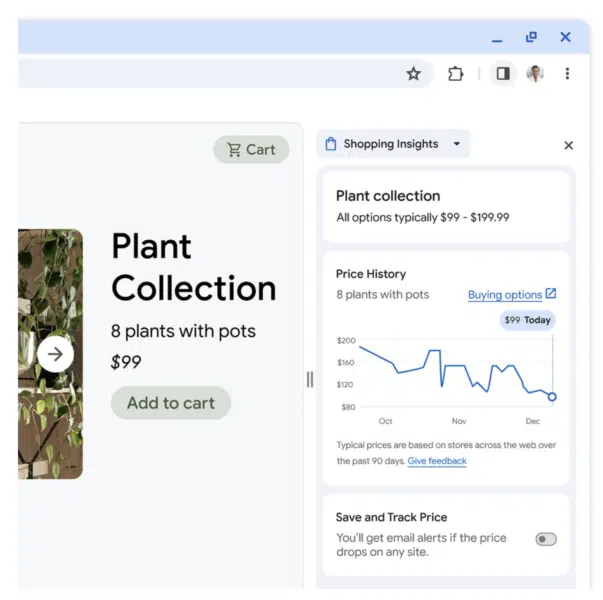Click the Nov label on the chart

tap(459, 421)
